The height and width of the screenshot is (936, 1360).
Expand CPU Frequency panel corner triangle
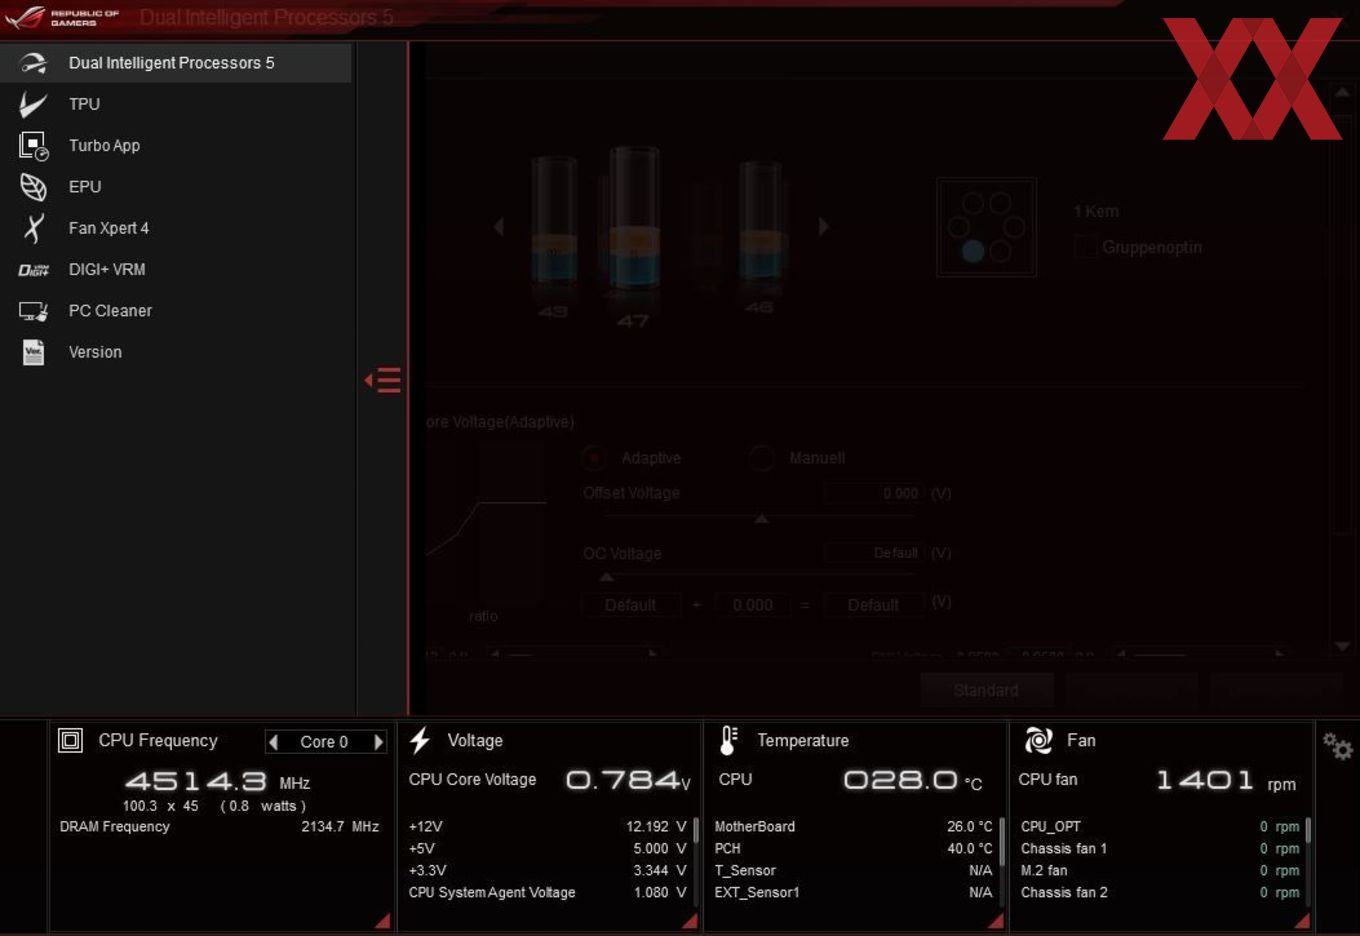383,920
